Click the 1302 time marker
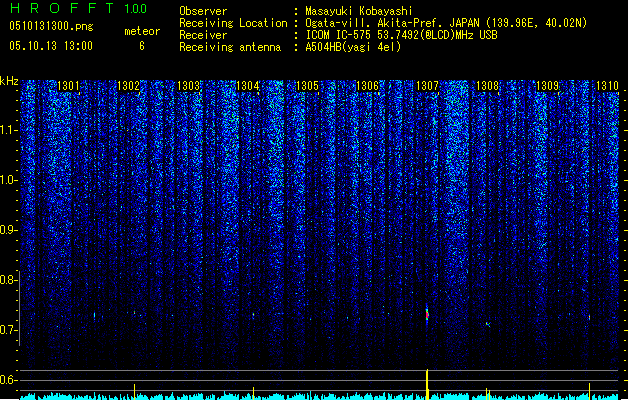 tap(128, 86)
